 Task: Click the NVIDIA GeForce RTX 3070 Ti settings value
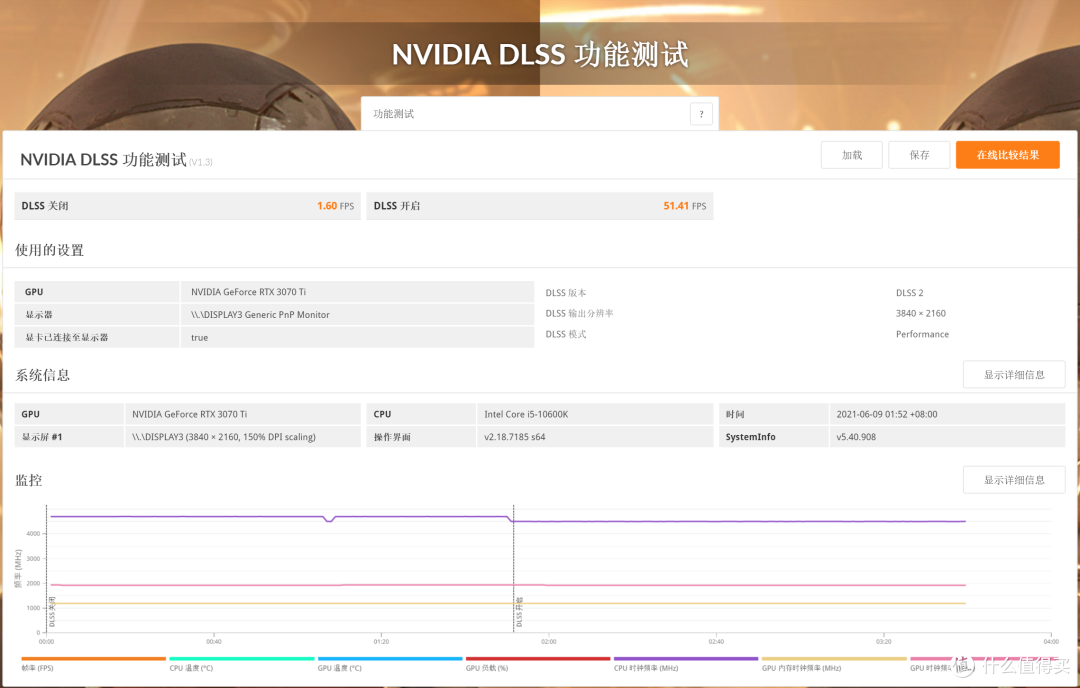coord(249,292)
